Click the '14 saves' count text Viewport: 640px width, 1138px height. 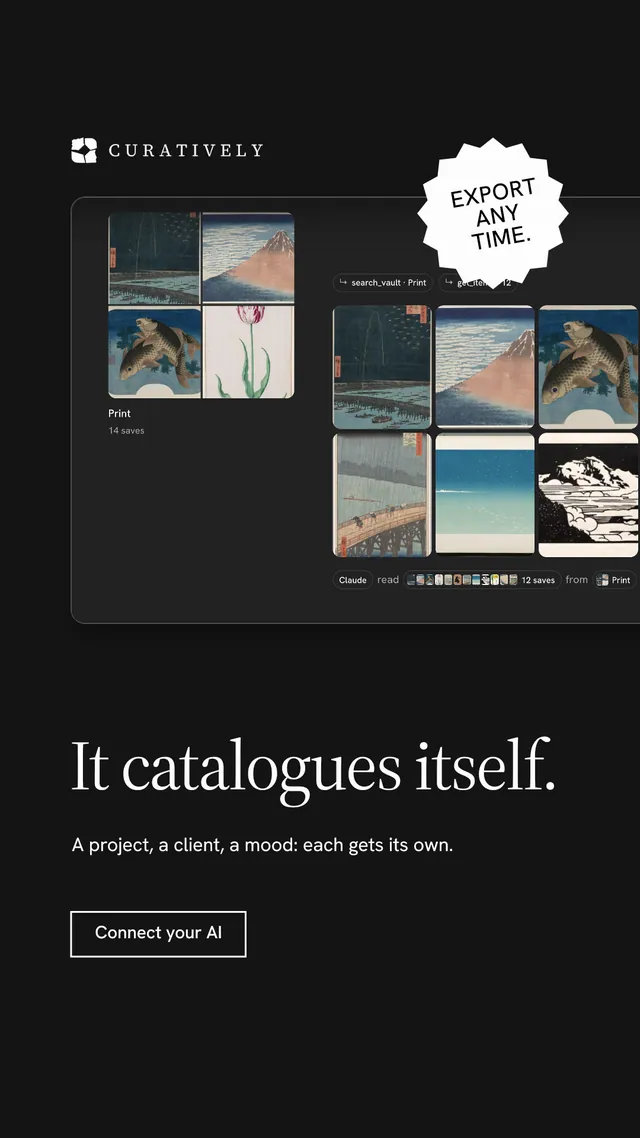[x=126, y=430]
